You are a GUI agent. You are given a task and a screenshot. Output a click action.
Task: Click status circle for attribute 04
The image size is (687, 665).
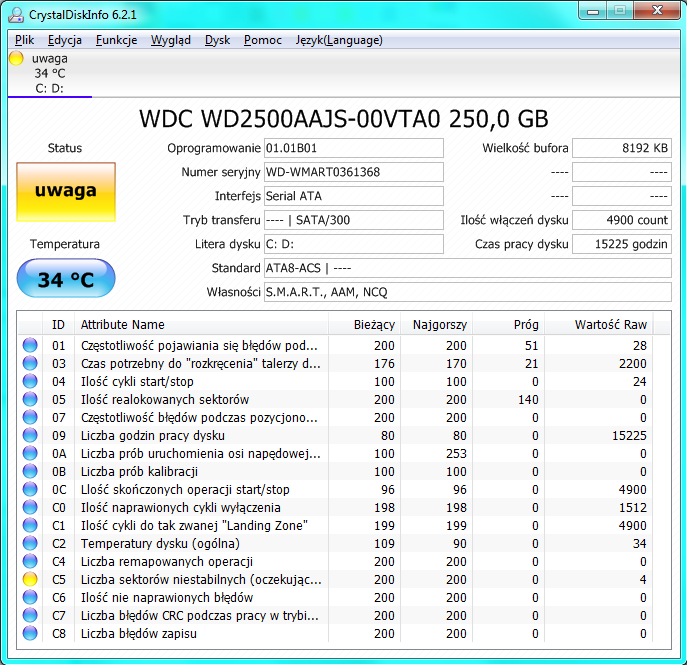[x=30, y=381]
